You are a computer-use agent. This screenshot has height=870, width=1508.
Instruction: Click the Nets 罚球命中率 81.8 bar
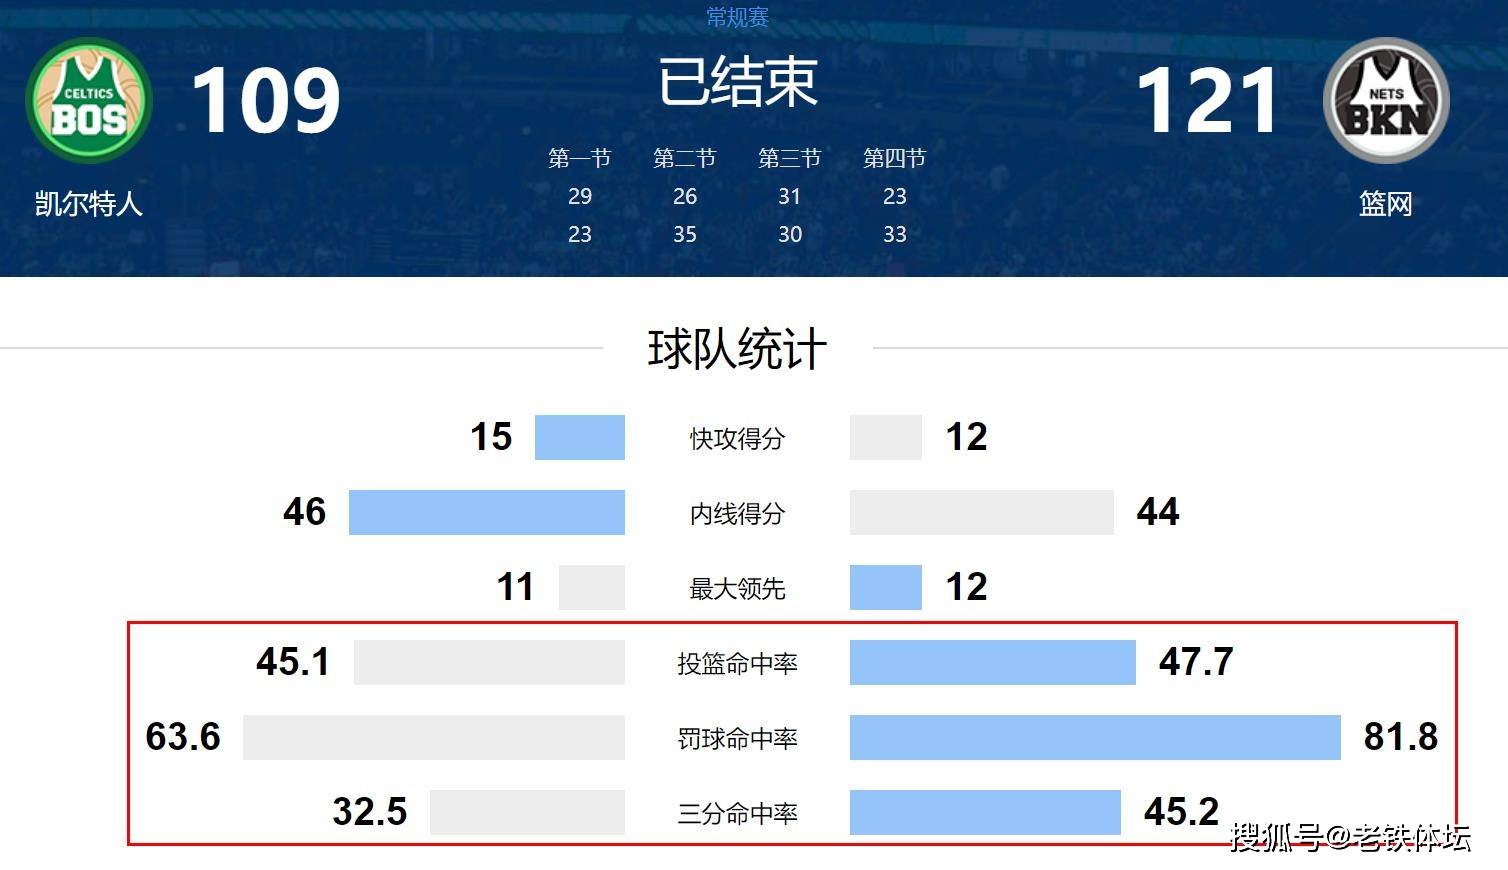pyautogui.click(x=1095, y=737)
